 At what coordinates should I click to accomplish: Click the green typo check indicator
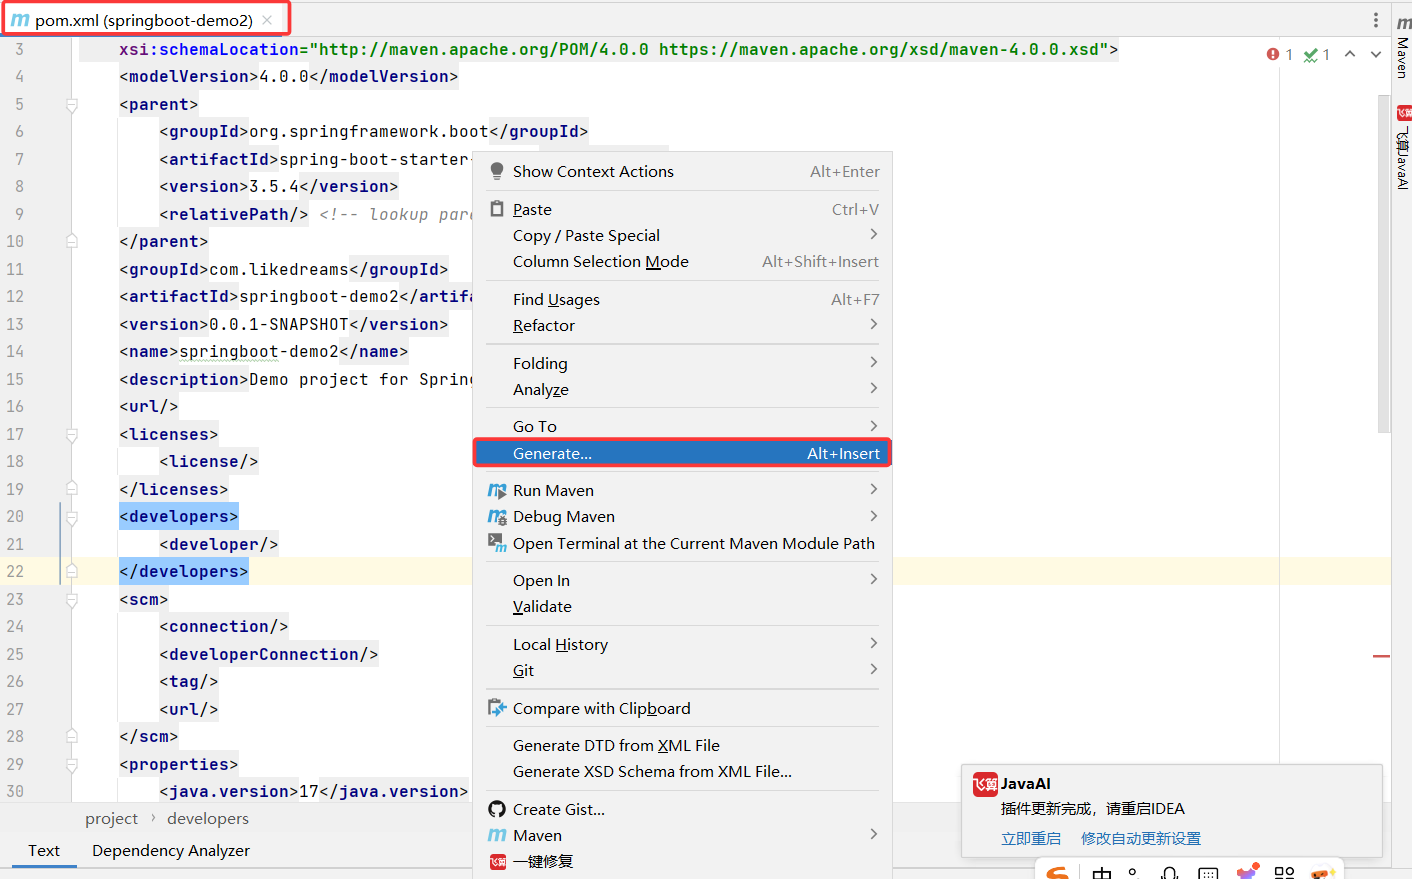point(1317,54)
